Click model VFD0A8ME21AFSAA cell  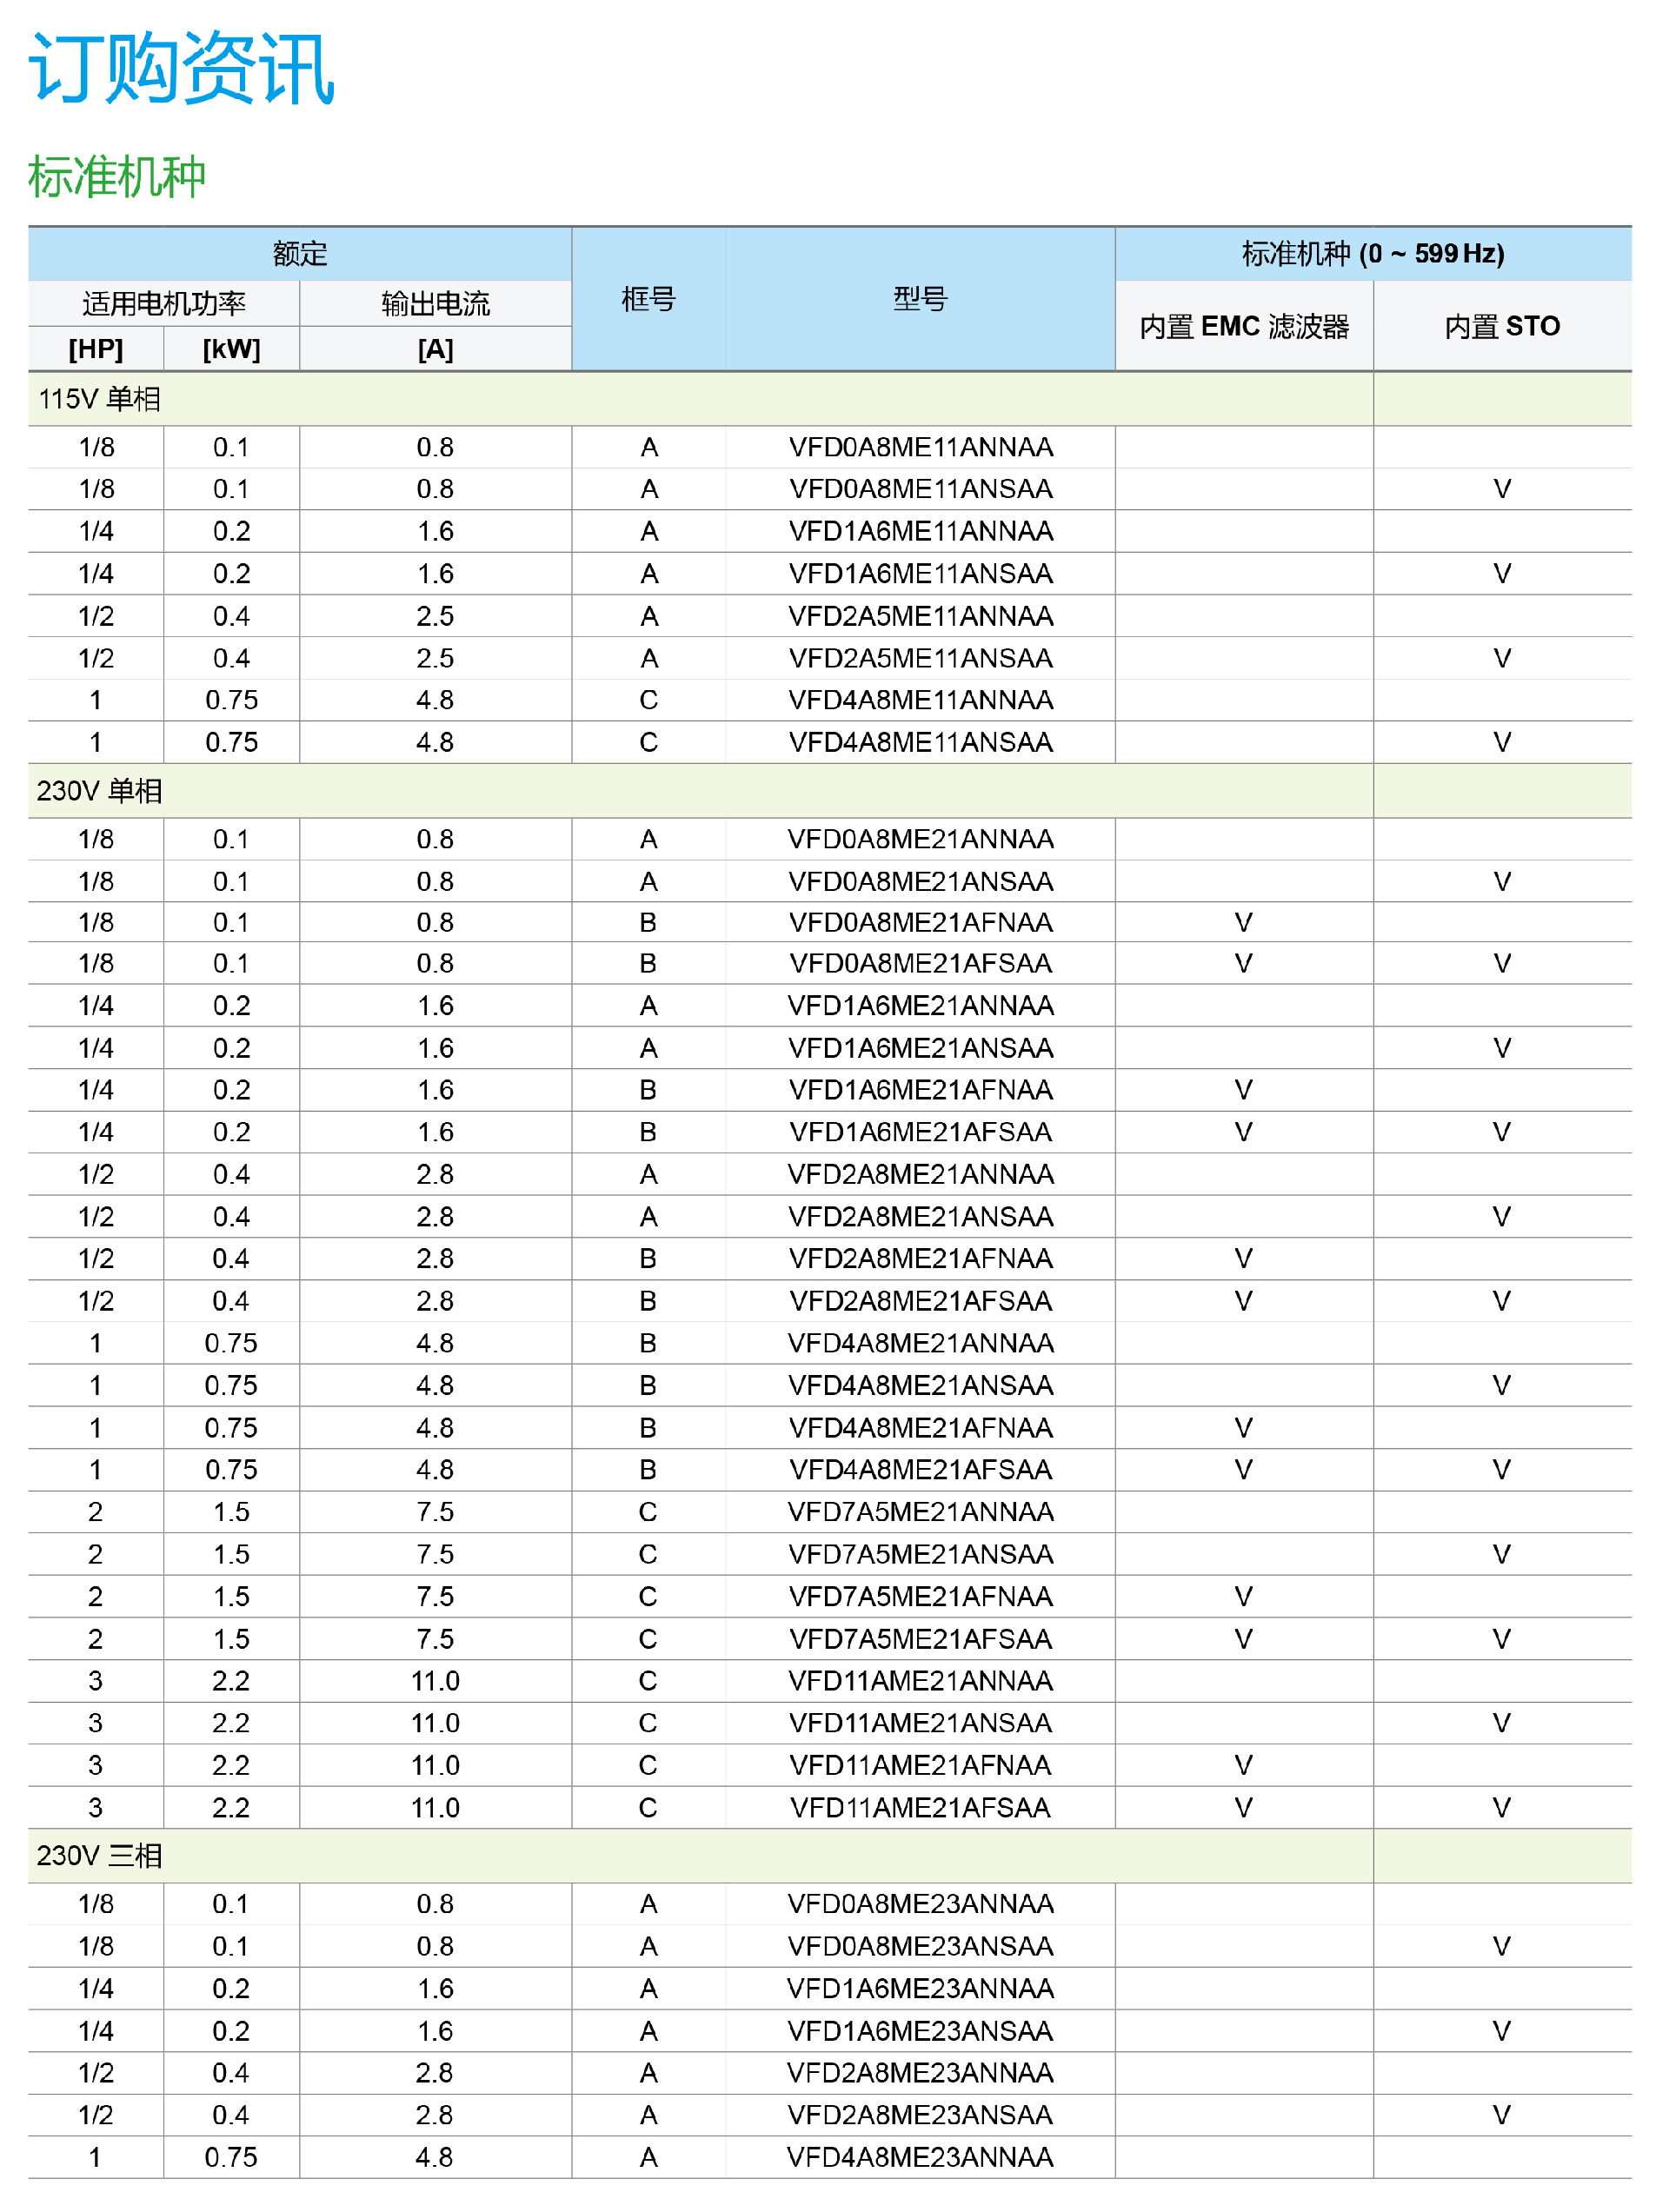click(x=920, y=963)
